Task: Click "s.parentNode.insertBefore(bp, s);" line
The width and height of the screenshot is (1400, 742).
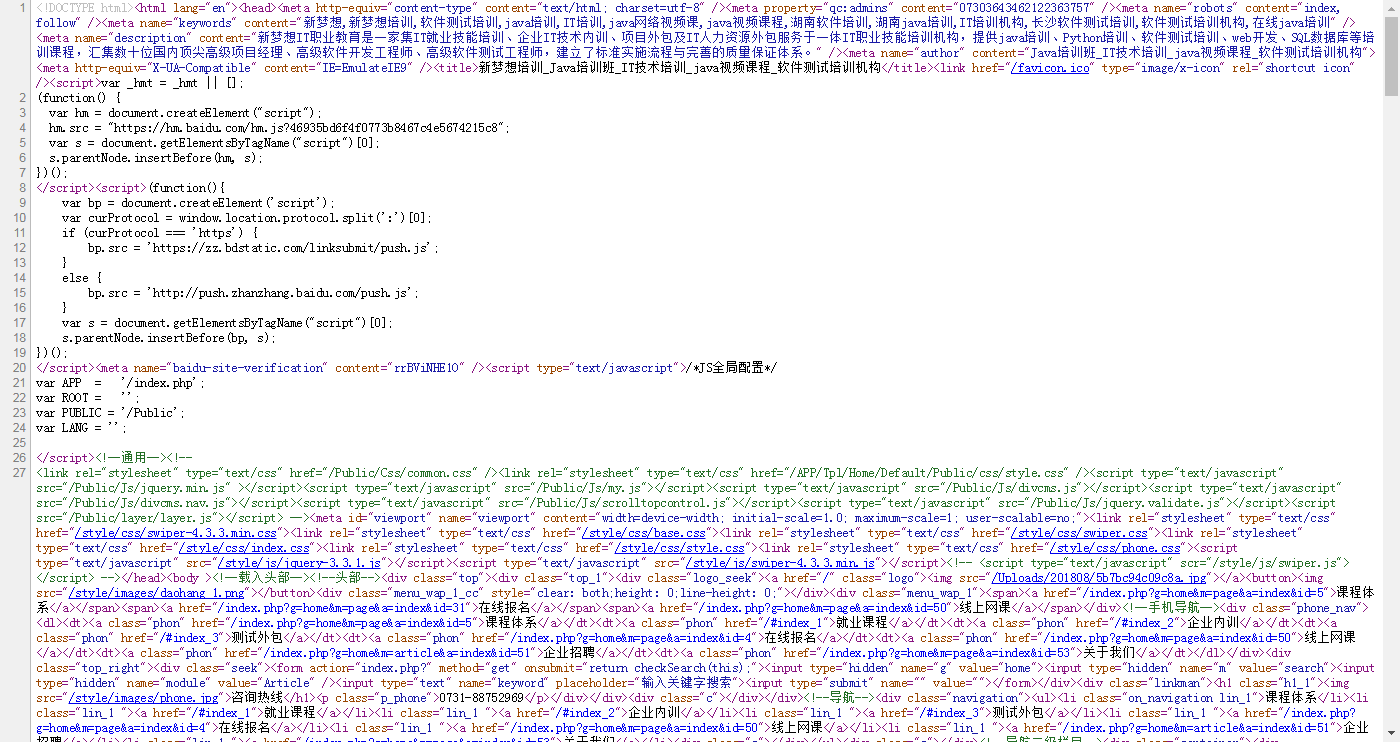Action: coord(168,338)
